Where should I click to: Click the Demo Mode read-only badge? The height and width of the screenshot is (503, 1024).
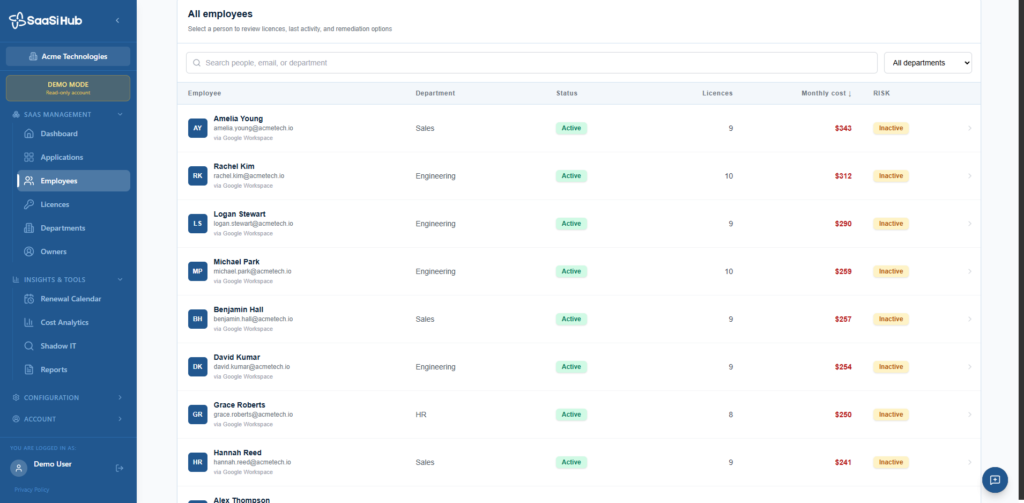(x=68, y=88)
